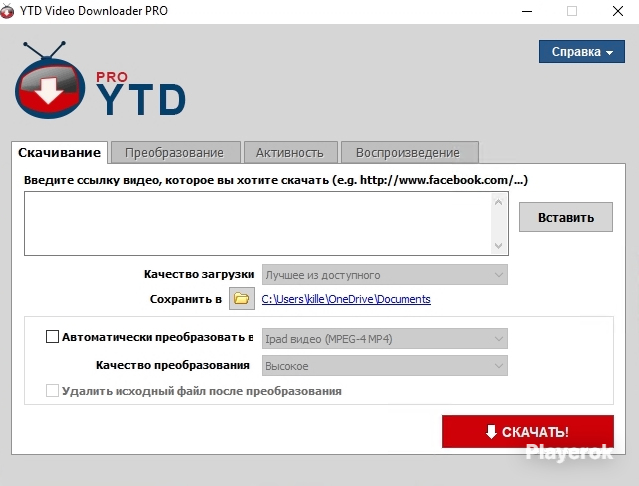Screen dimensions: 639x486
Task: Open the C:\Users\kille\OneDrive\Documents path link
Action: click(x=346, y=299)
